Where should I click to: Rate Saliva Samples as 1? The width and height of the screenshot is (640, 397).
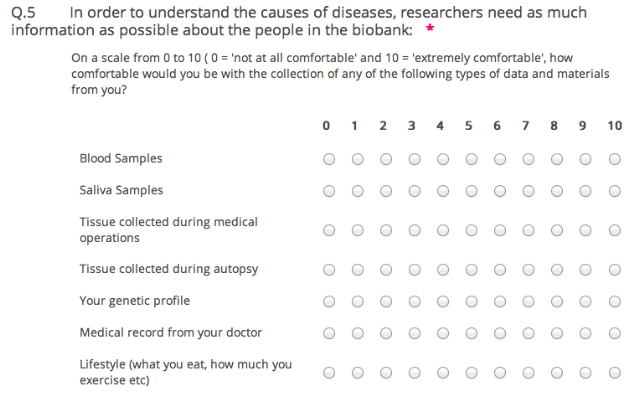point(358,191)
